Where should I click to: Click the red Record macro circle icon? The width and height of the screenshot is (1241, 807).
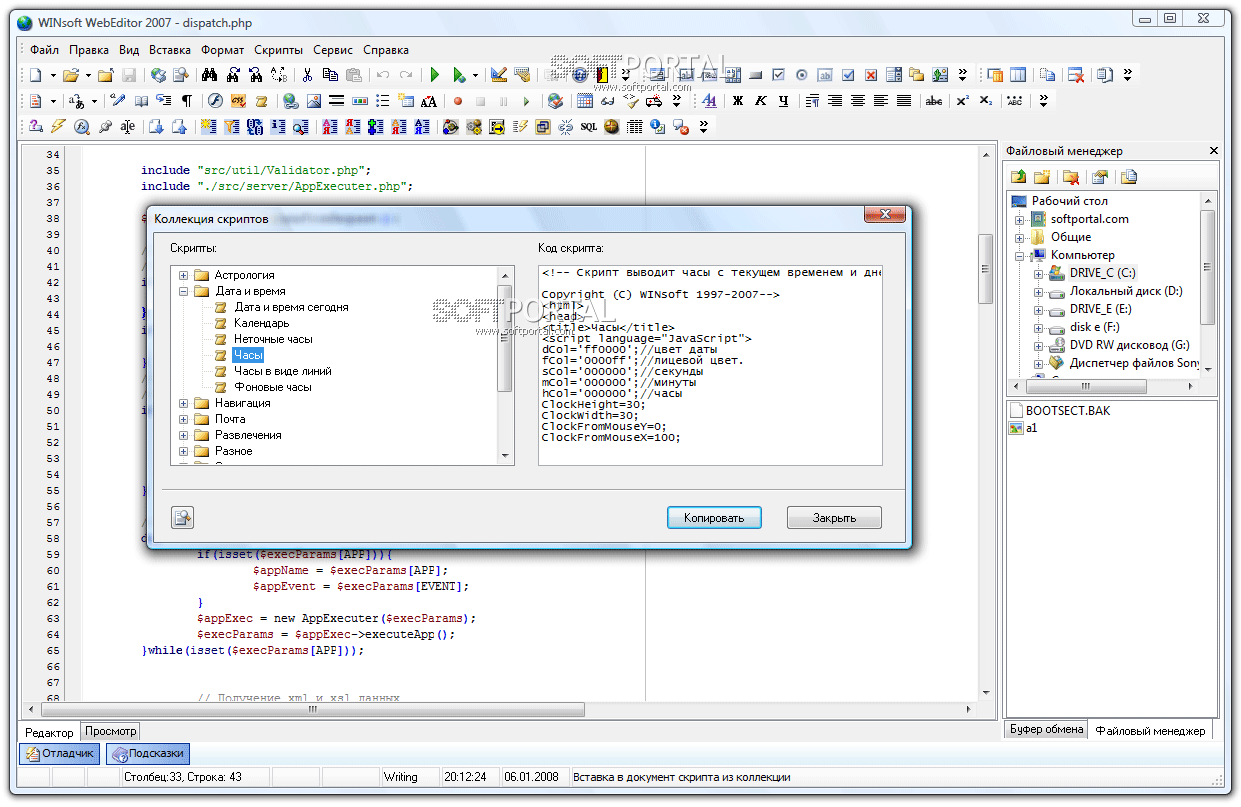tap(458, 101)
